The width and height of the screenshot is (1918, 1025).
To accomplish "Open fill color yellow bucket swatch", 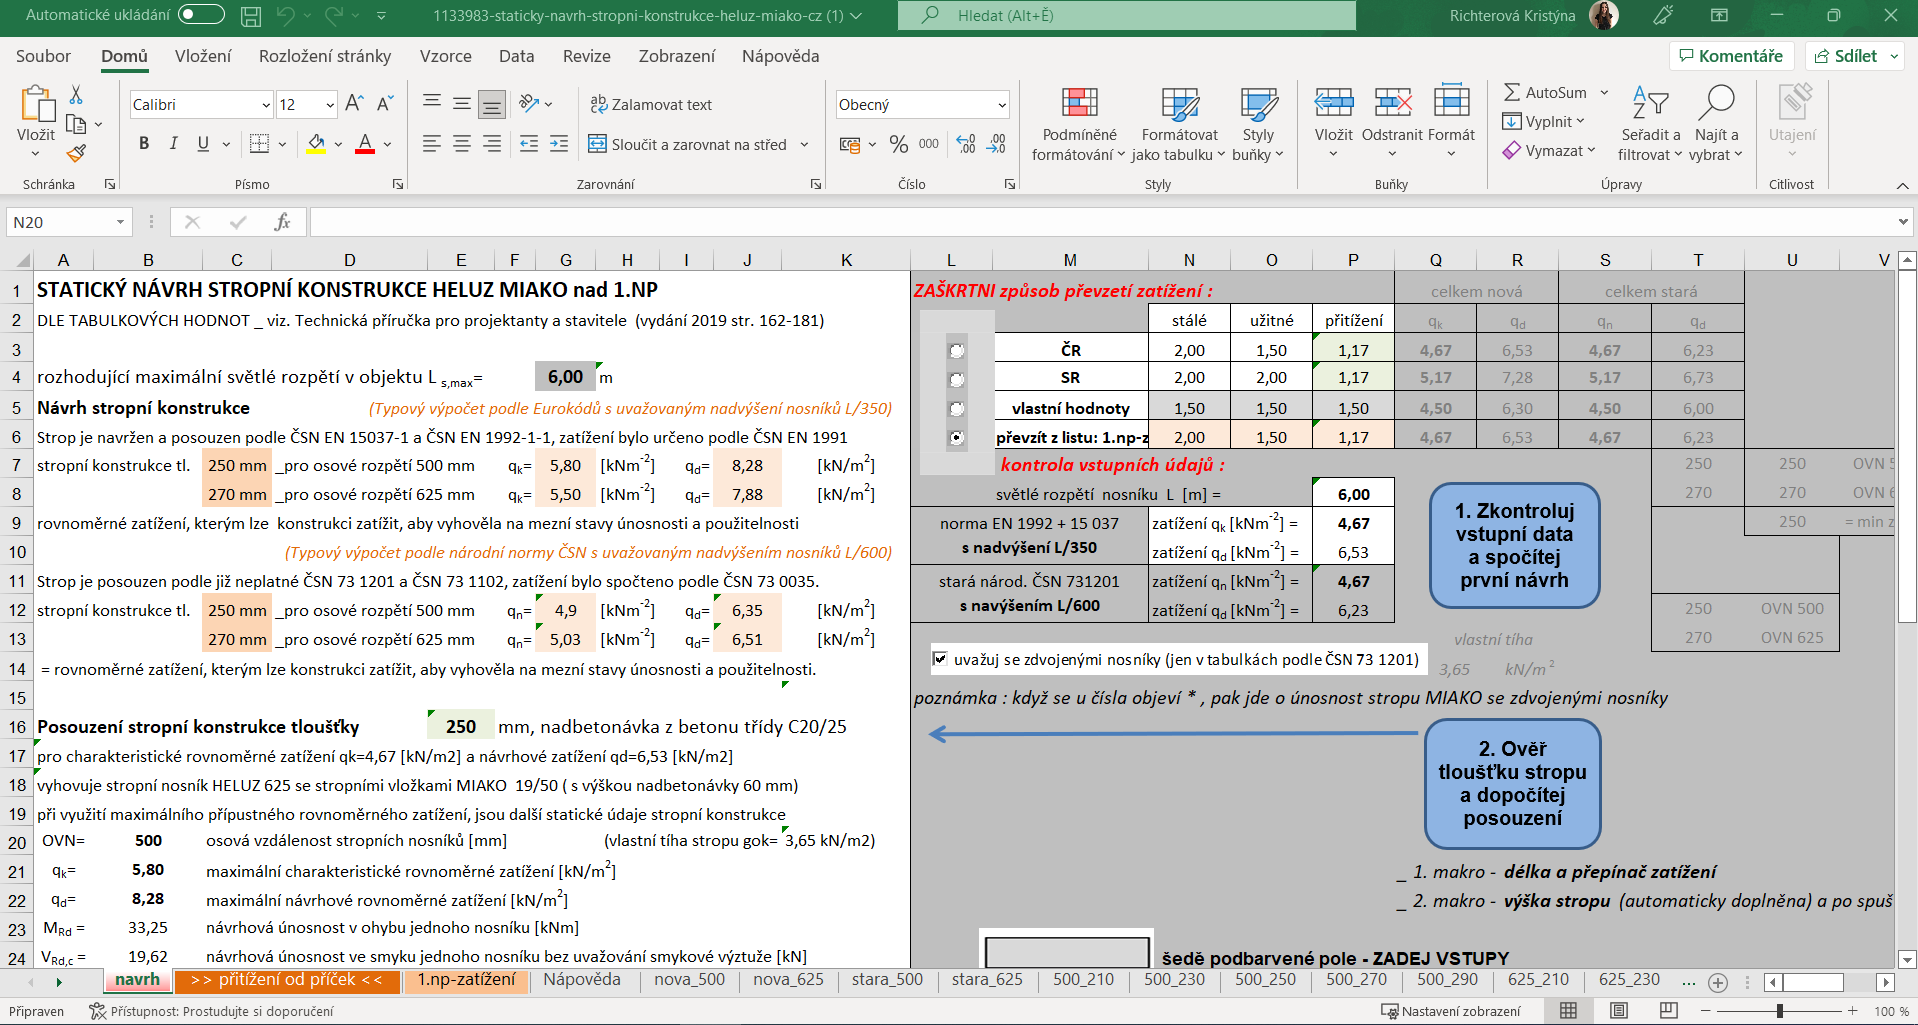I will 316,144.
